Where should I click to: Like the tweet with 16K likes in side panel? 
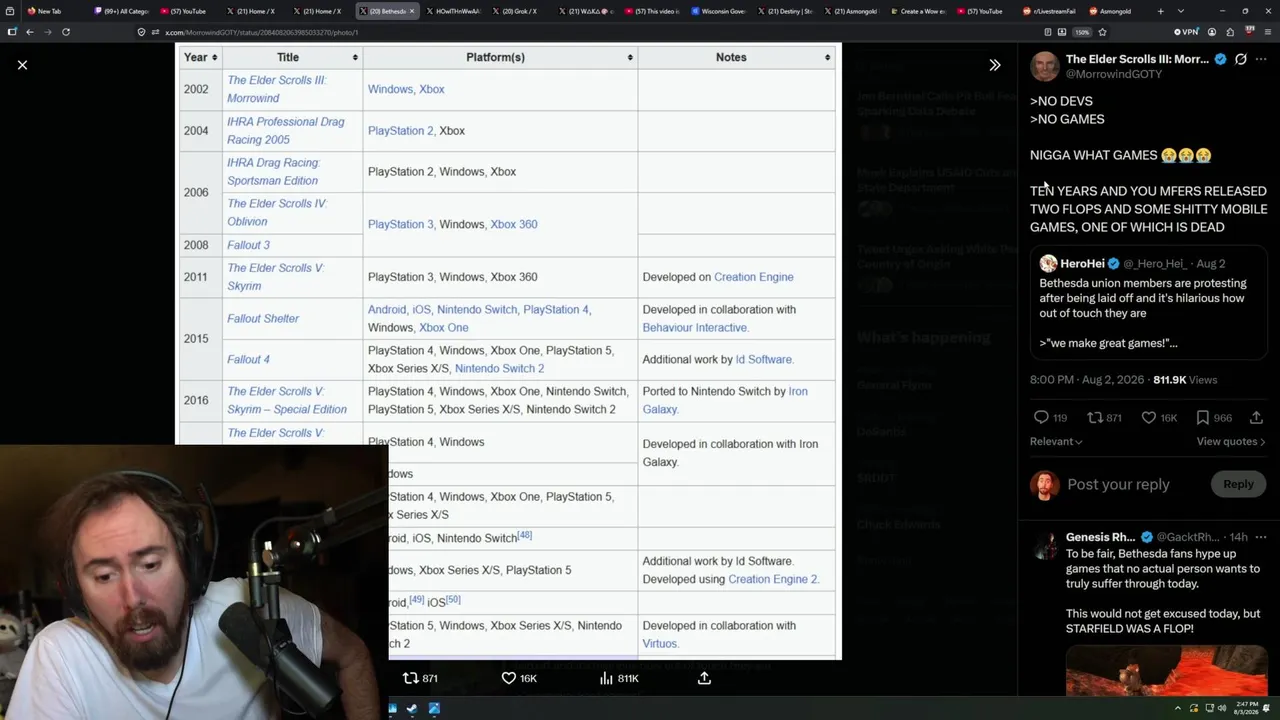[x=1149, y=417]
